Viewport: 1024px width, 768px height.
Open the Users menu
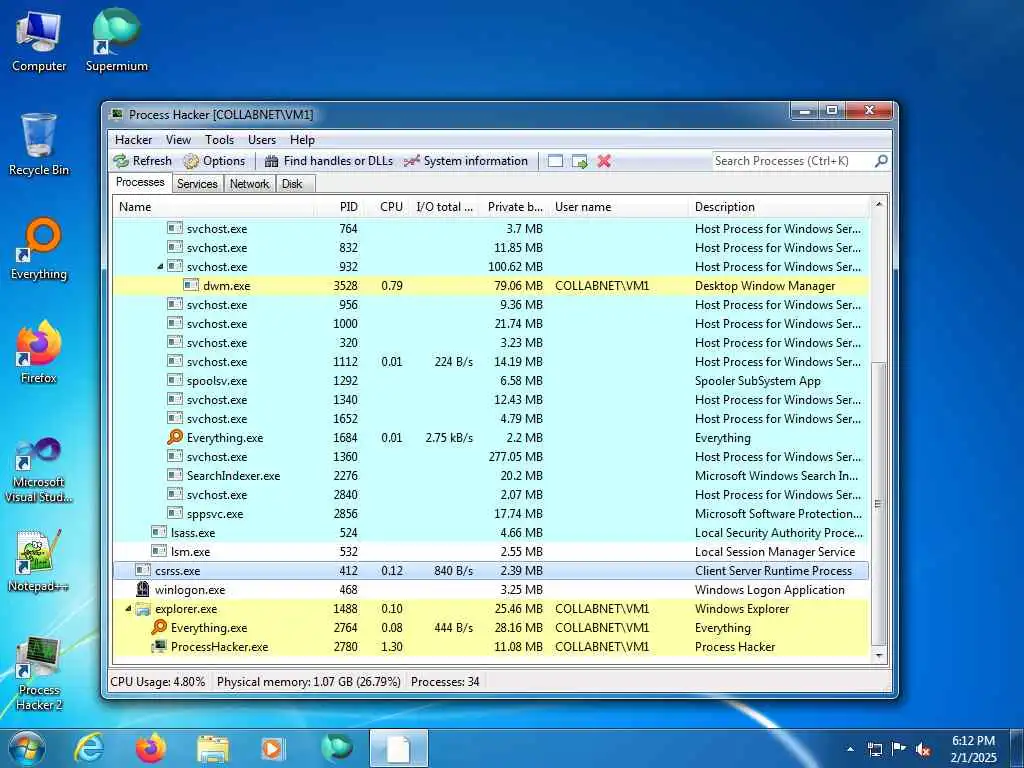click(262, 140)
